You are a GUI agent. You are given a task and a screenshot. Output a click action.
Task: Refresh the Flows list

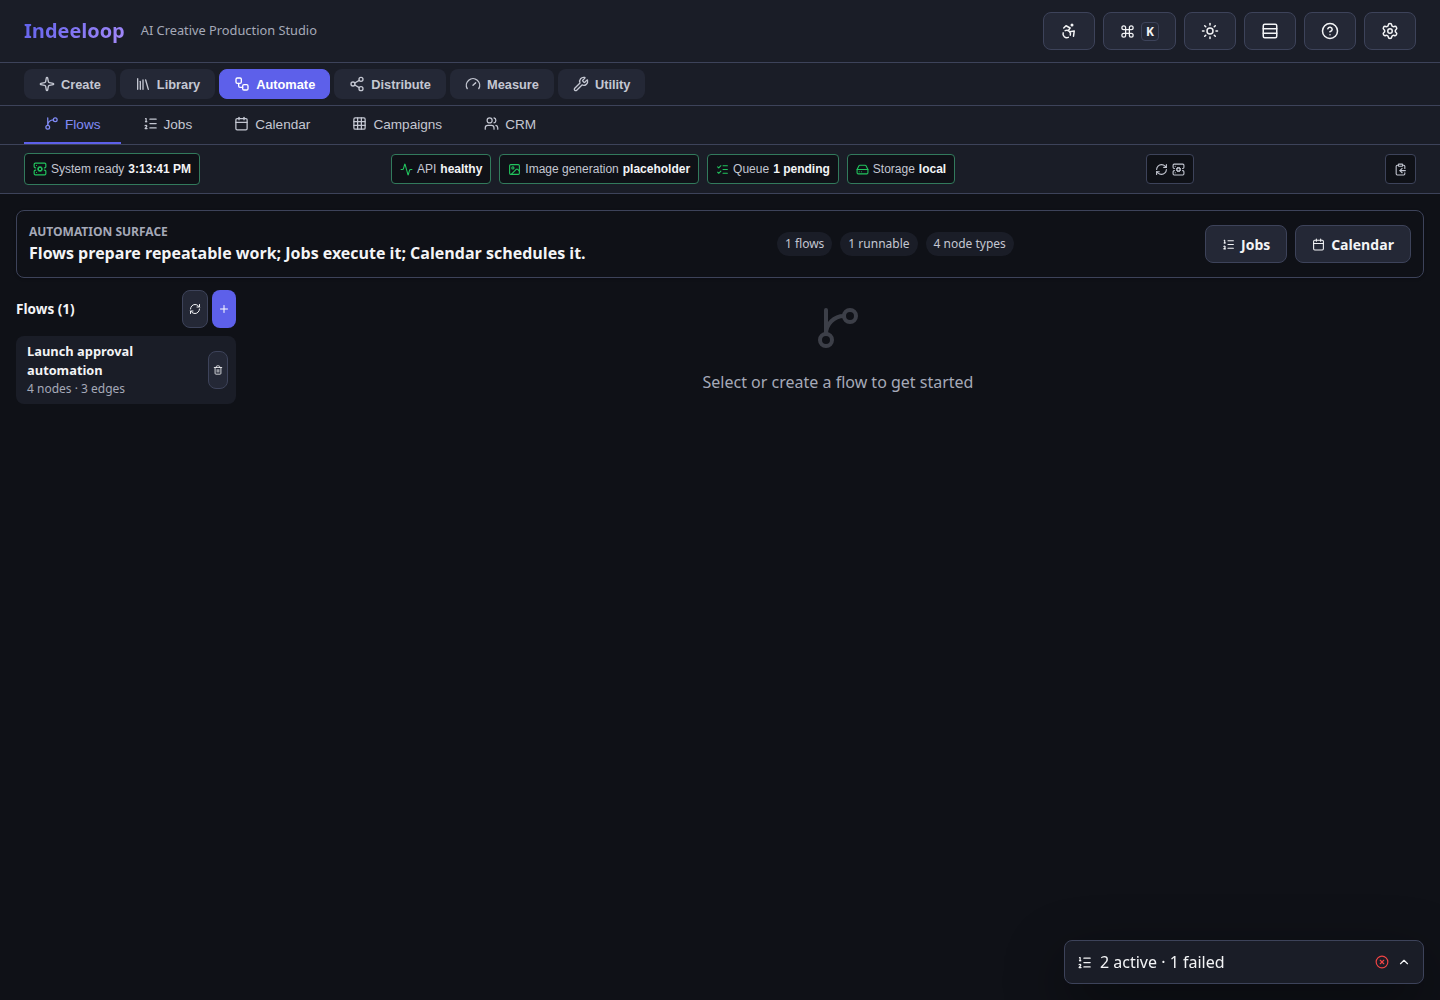click(x=195, y=309)
